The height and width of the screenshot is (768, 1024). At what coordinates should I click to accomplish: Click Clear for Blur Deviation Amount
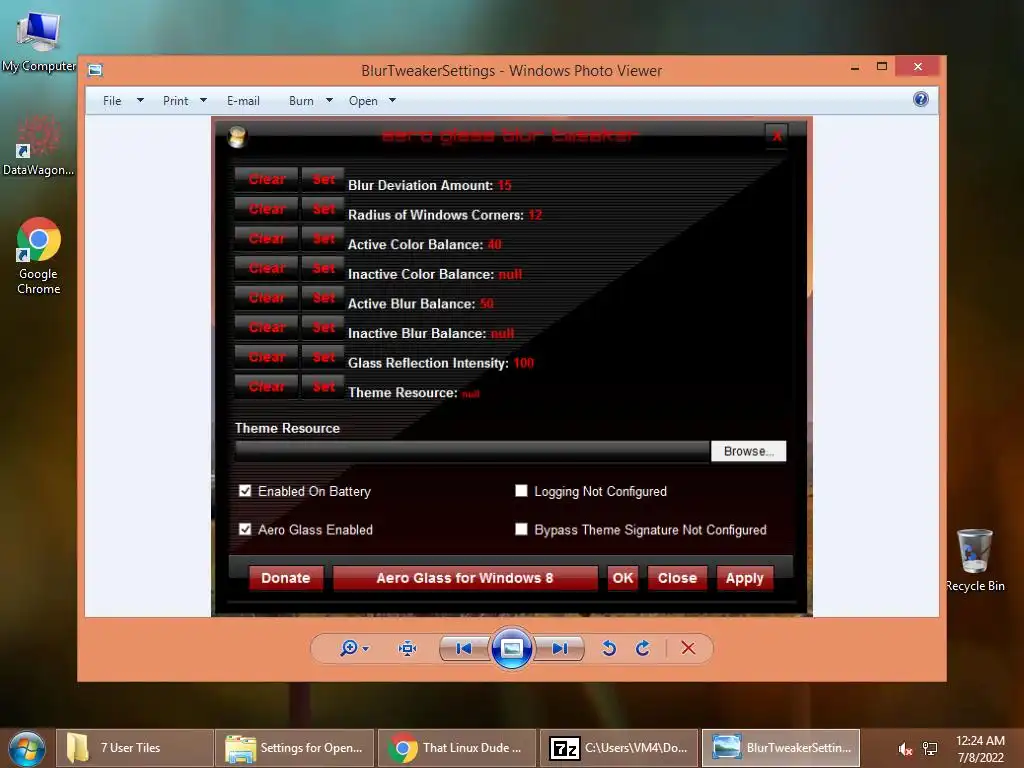[x=266, y=179]
